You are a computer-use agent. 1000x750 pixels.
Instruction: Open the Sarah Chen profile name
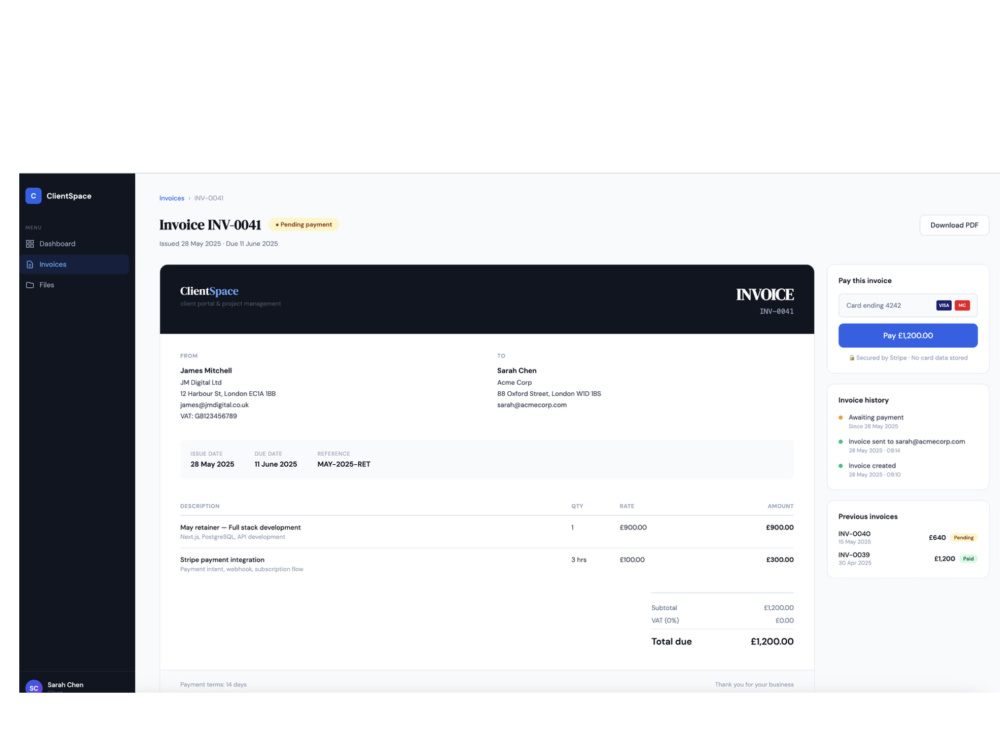65,684
